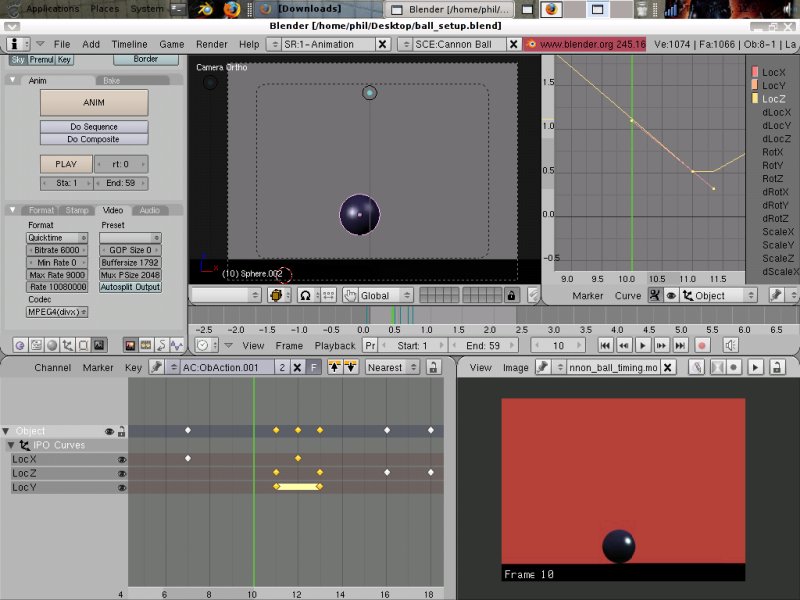Play the movie in the Image Editor
Screen dimensions: 800x600
755,367
